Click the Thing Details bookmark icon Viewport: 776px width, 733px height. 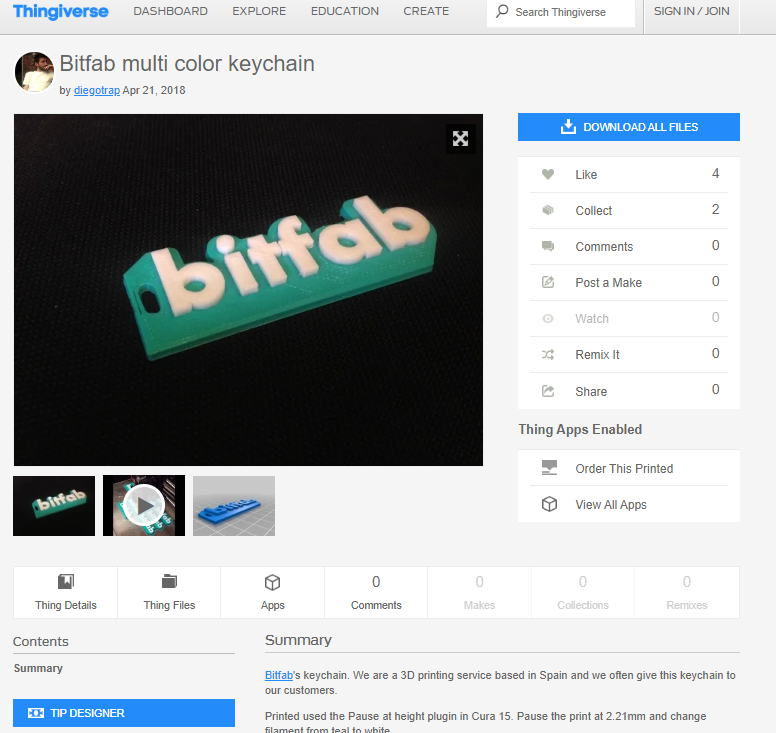coord(66,582)
